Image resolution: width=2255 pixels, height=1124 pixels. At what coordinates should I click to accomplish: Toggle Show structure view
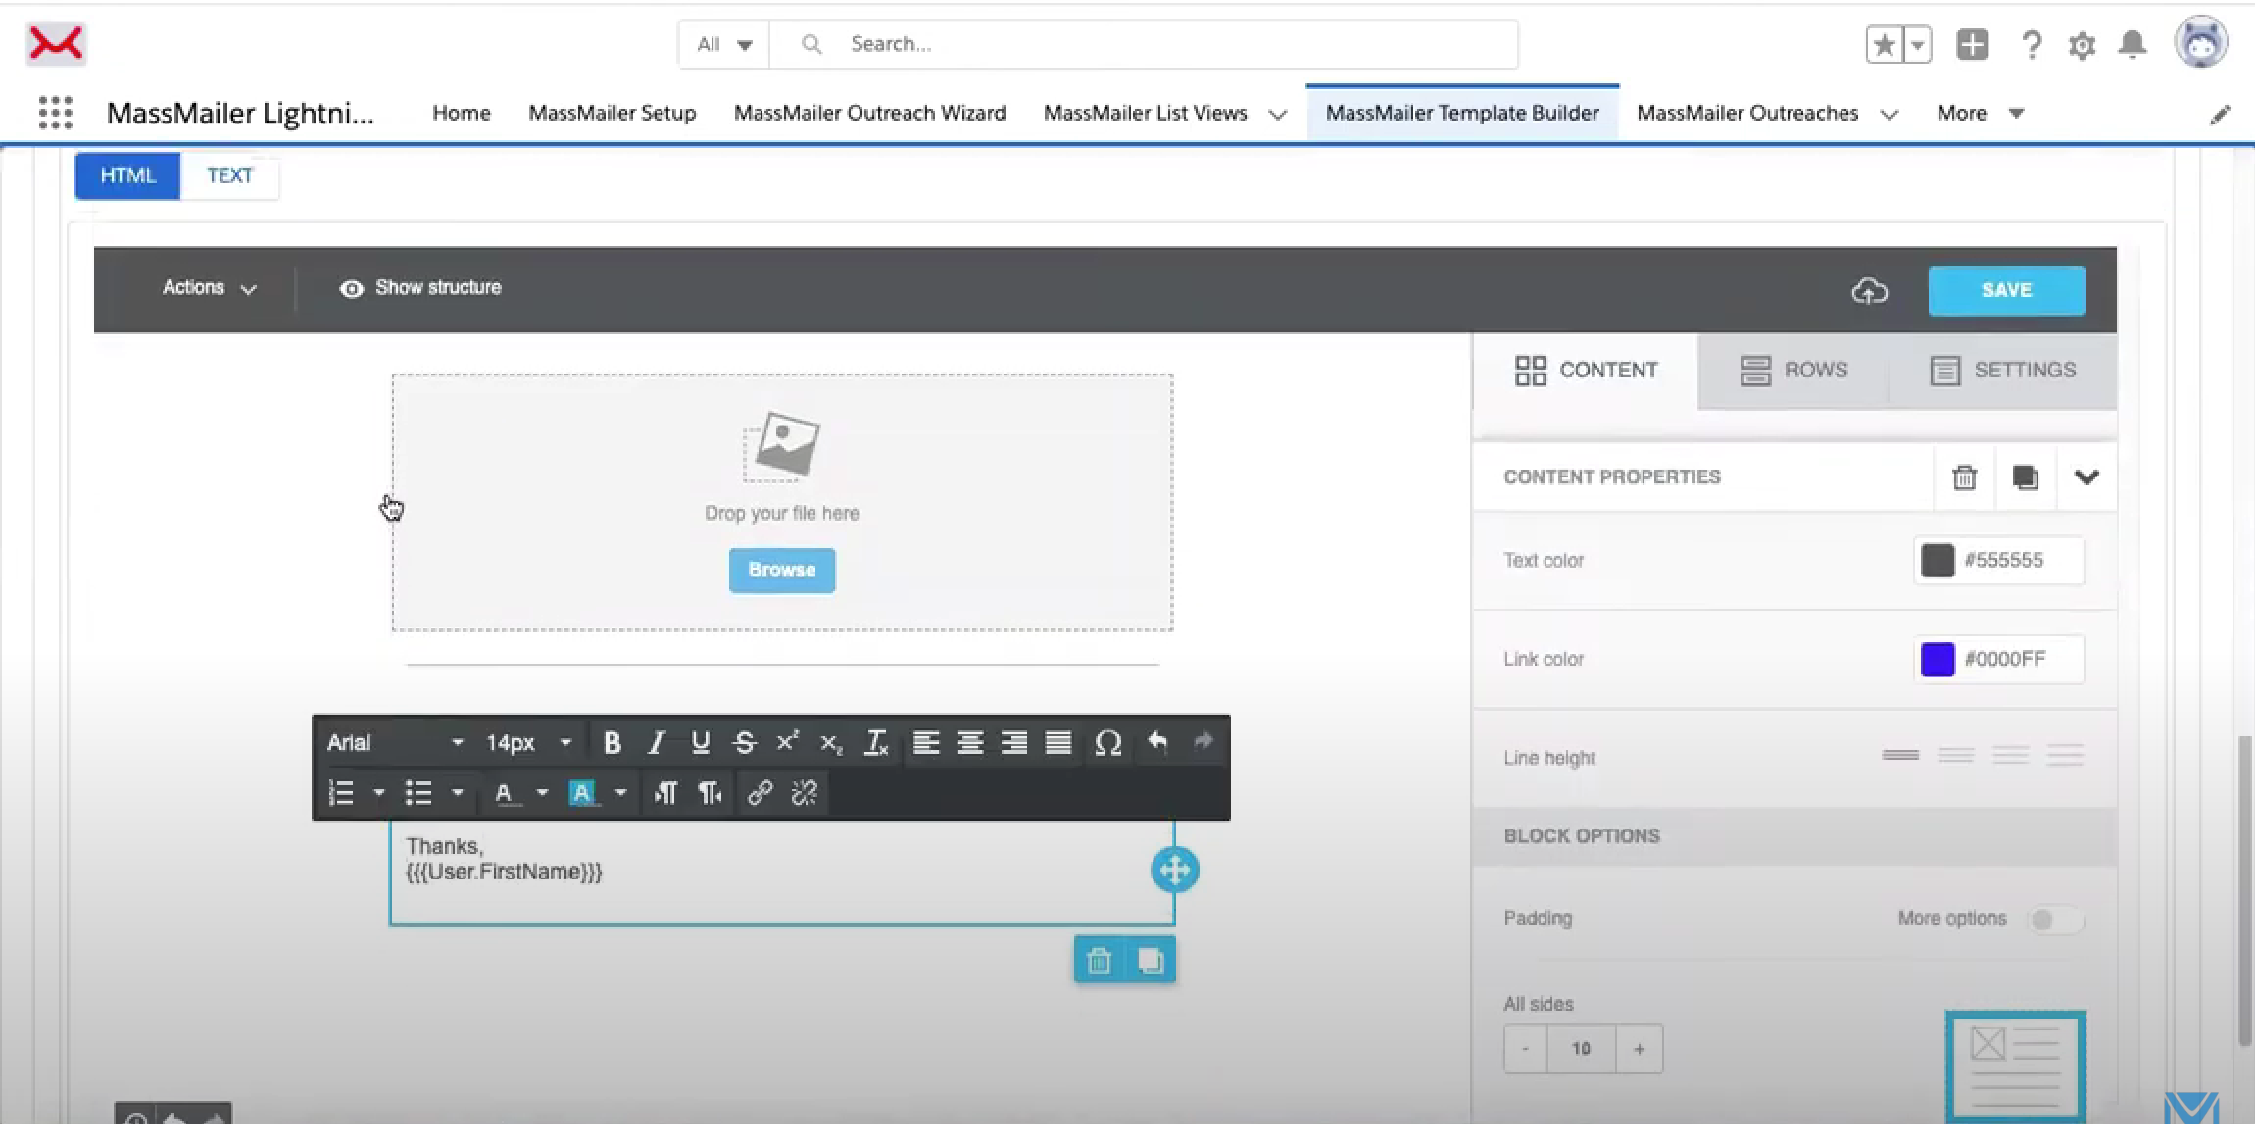click(x=420, y=288)
